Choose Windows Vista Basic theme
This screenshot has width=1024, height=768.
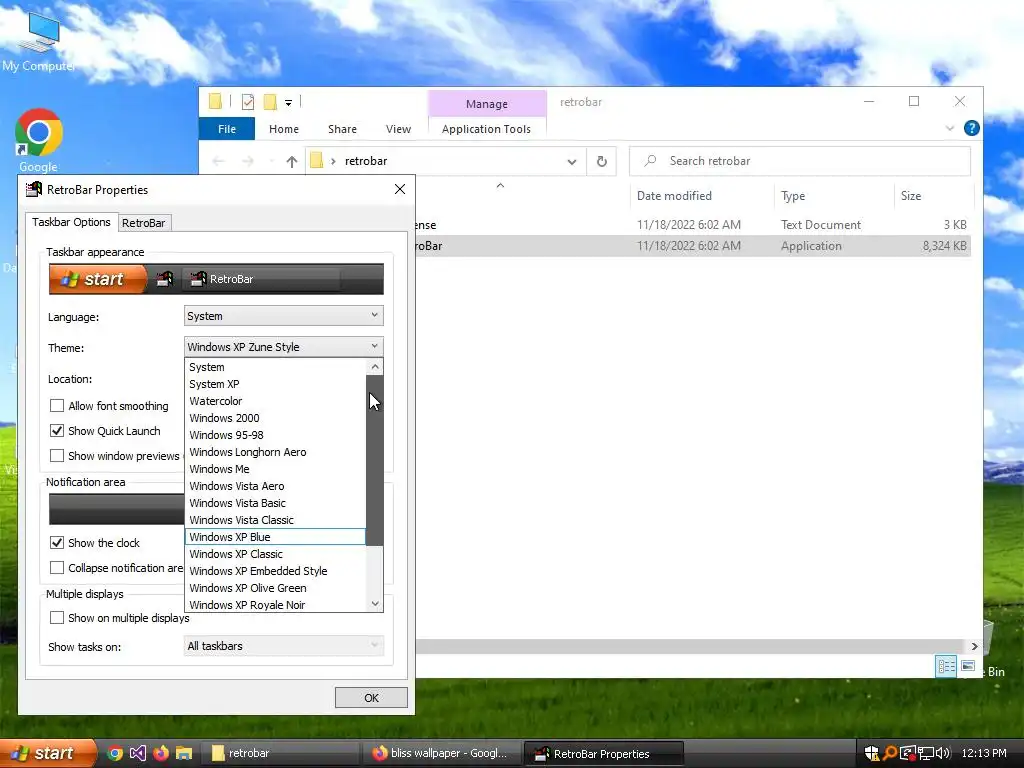(x=275, y=503)
